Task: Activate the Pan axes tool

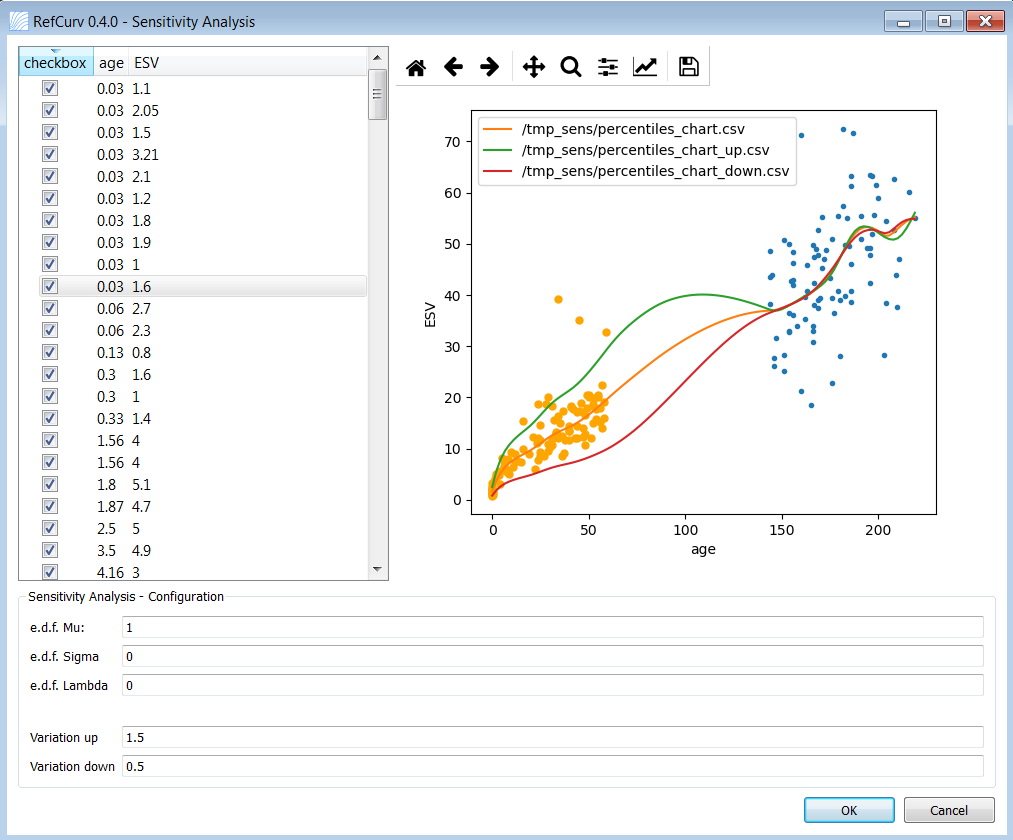Action: [x=534, y=67]
